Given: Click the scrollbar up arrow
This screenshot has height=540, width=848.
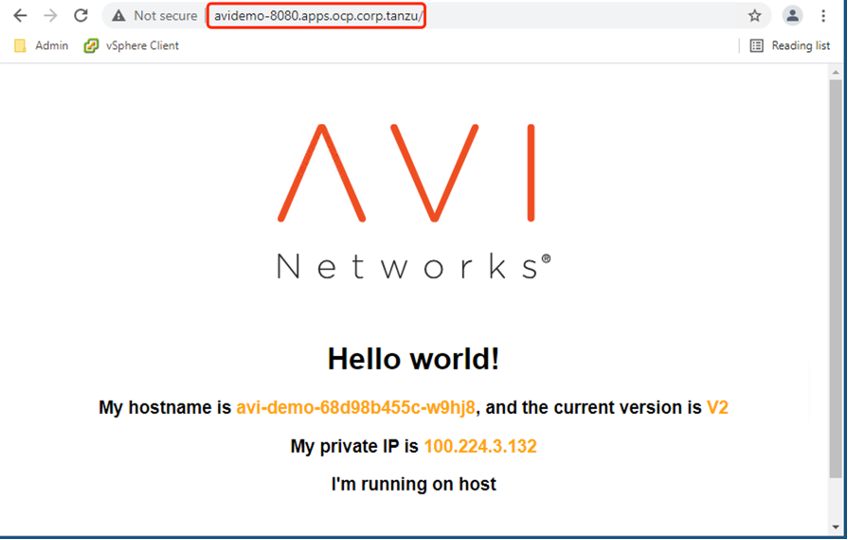Looking at the screenshot, I should pos(836,71).
